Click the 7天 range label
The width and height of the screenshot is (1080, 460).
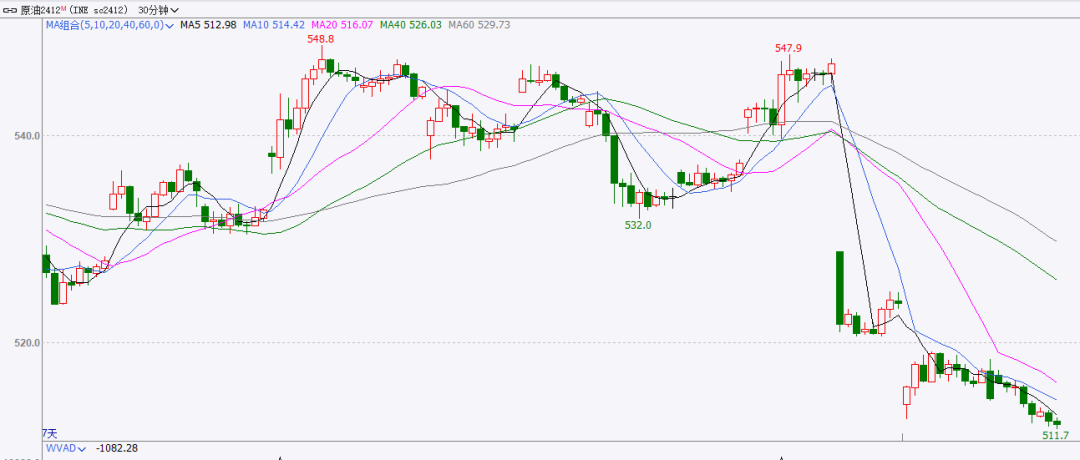[48, 433]
